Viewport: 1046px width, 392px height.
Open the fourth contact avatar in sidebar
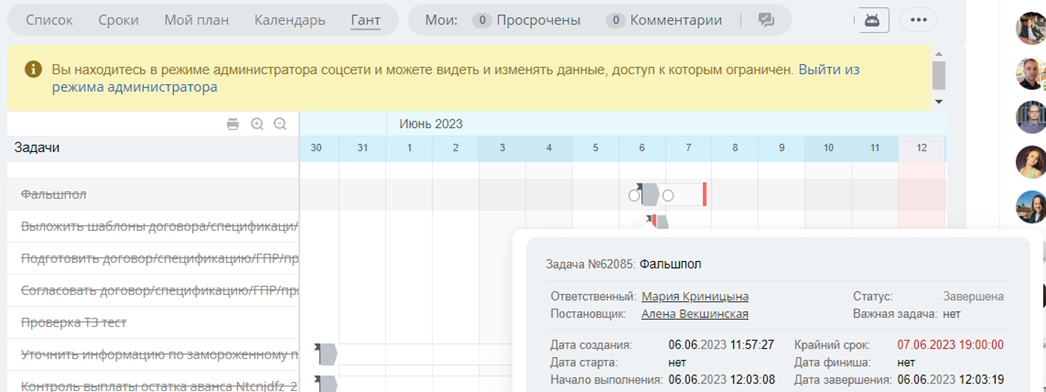pyautogui.click(x=1031, y=161)
